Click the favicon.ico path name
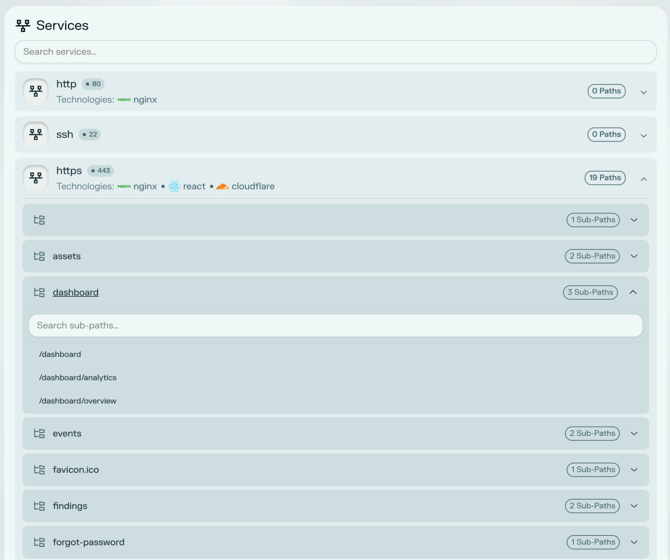Screen dimensions: 670x560 click(76, 470)
